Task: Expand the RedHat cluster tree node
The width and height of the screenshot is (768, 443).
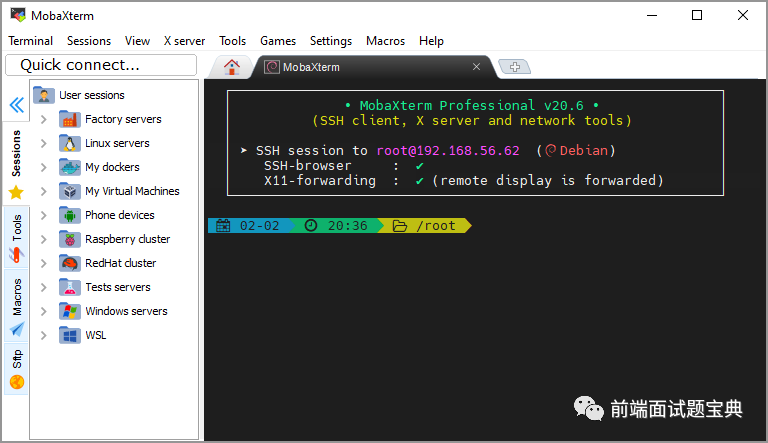Action: click(44, 264)
